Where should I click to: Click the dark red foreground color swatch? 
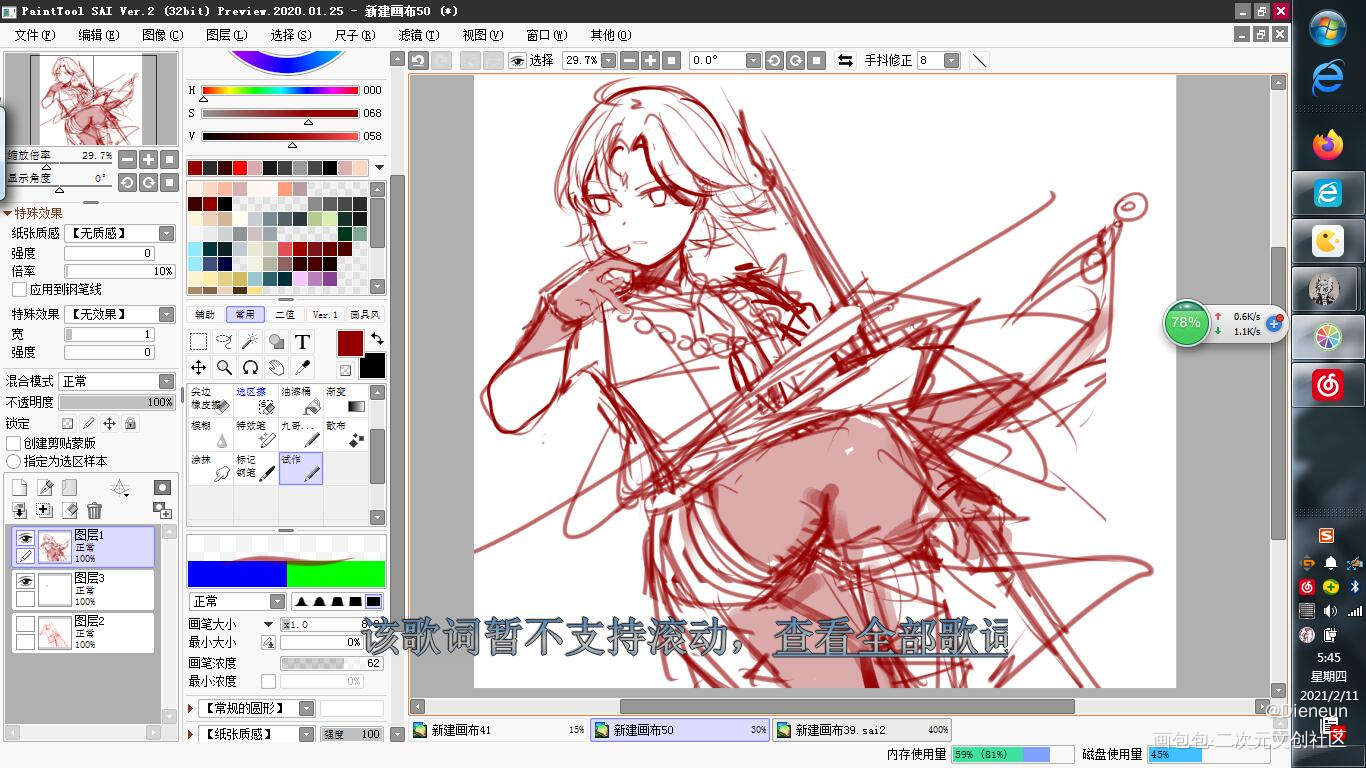click(350, 343)
